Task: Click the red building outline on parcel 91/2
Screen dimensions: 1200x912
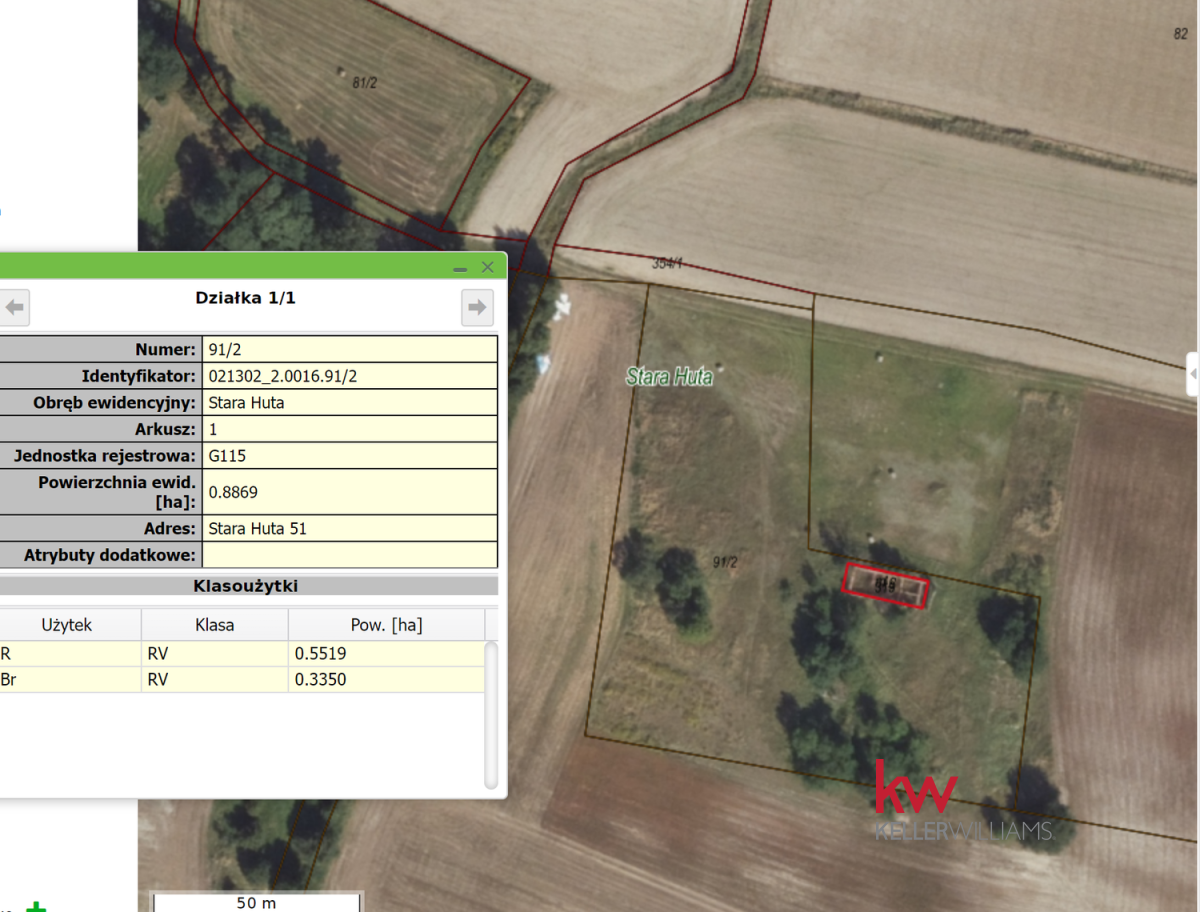Action: [886, 586]
